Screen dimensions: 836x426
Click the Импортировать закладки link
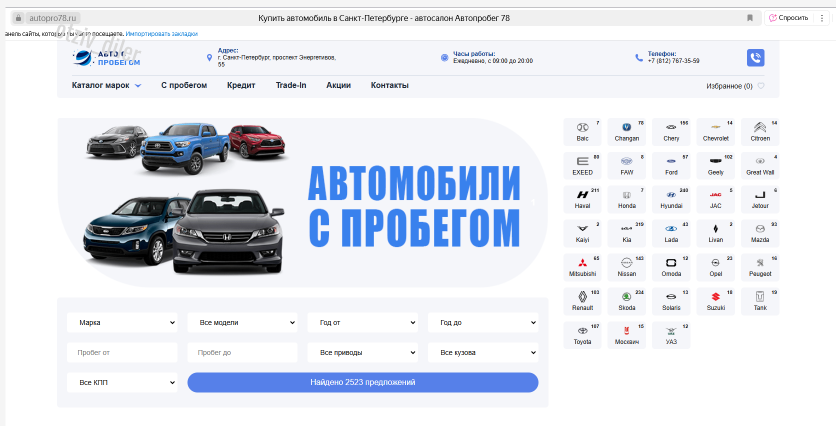[x=162, y=34]
